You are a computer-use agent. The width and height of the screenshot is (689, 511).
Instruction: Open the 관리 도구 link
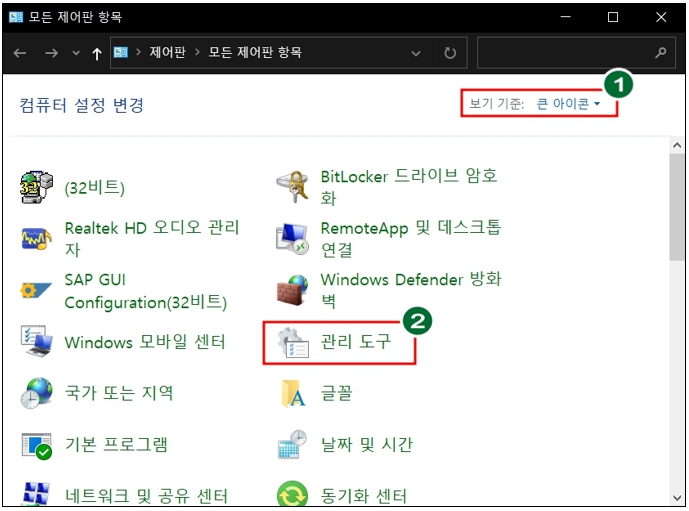click(355, 341)
